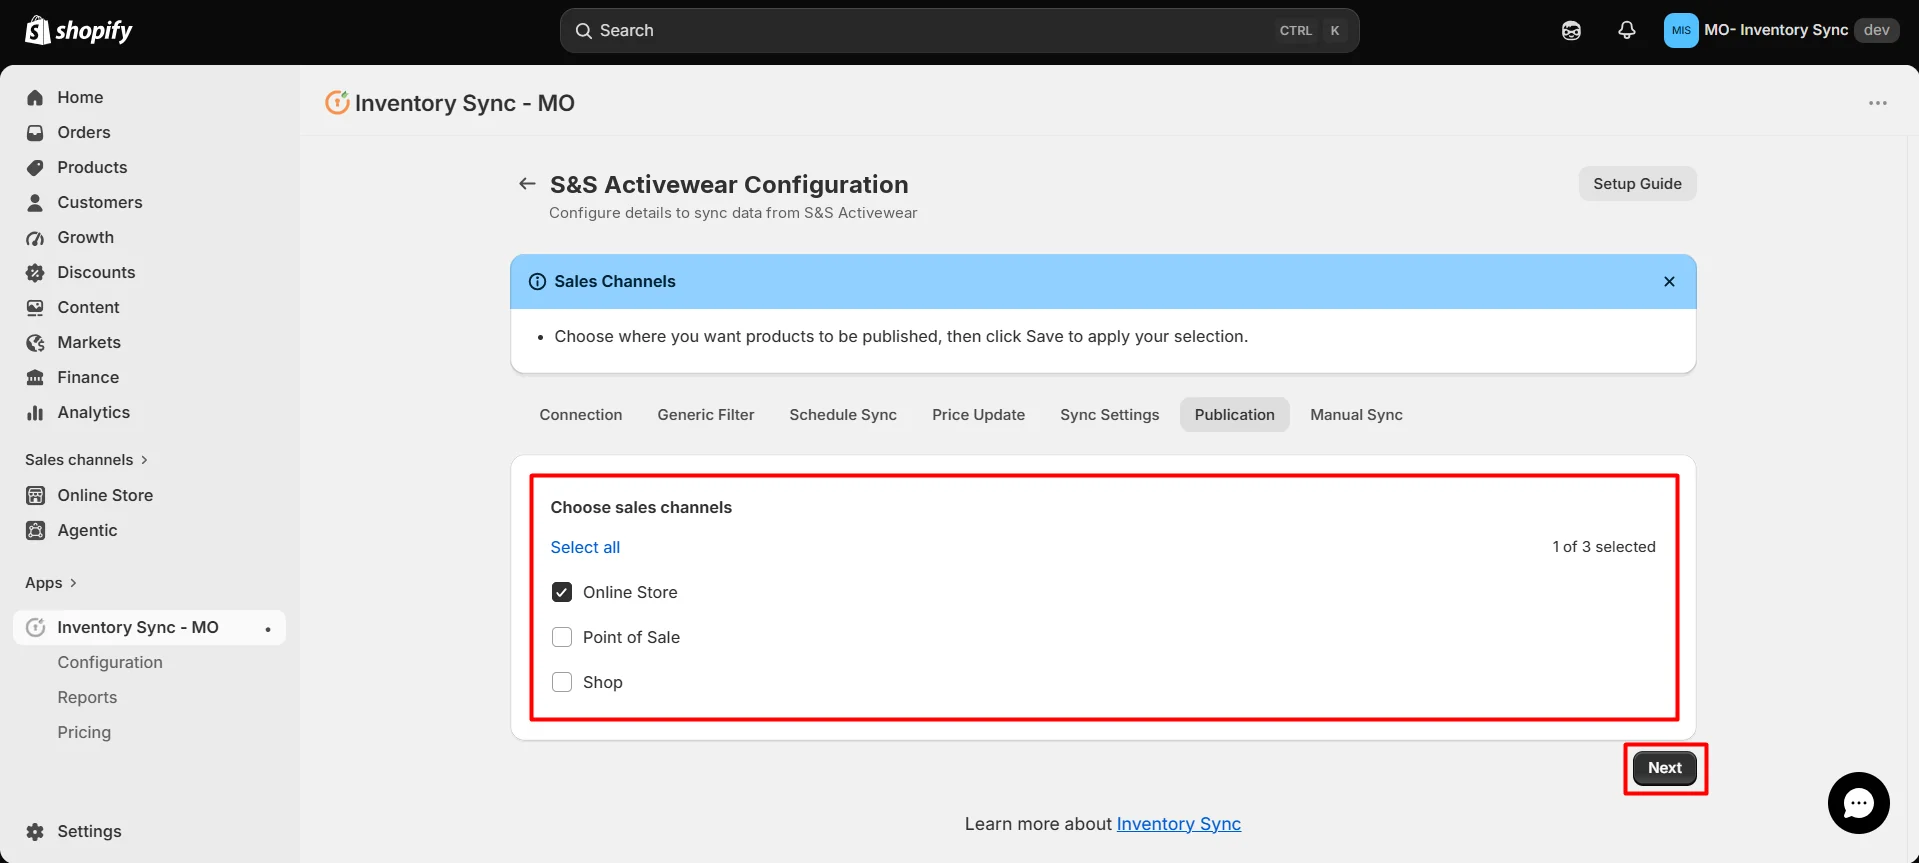Switch to the Generic Filter tab
Screen dimensions: 1919x863
(x=706, y=415)
